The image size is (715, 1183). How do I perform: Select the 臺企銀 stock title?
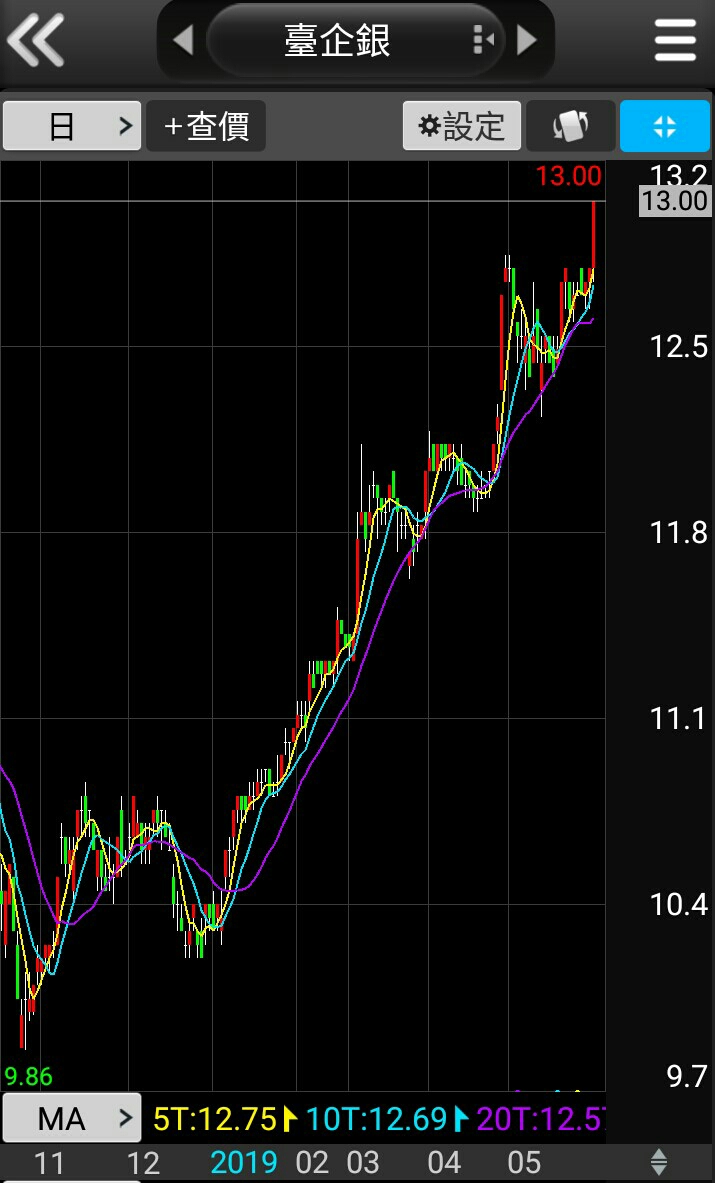(x=337, y=40)
